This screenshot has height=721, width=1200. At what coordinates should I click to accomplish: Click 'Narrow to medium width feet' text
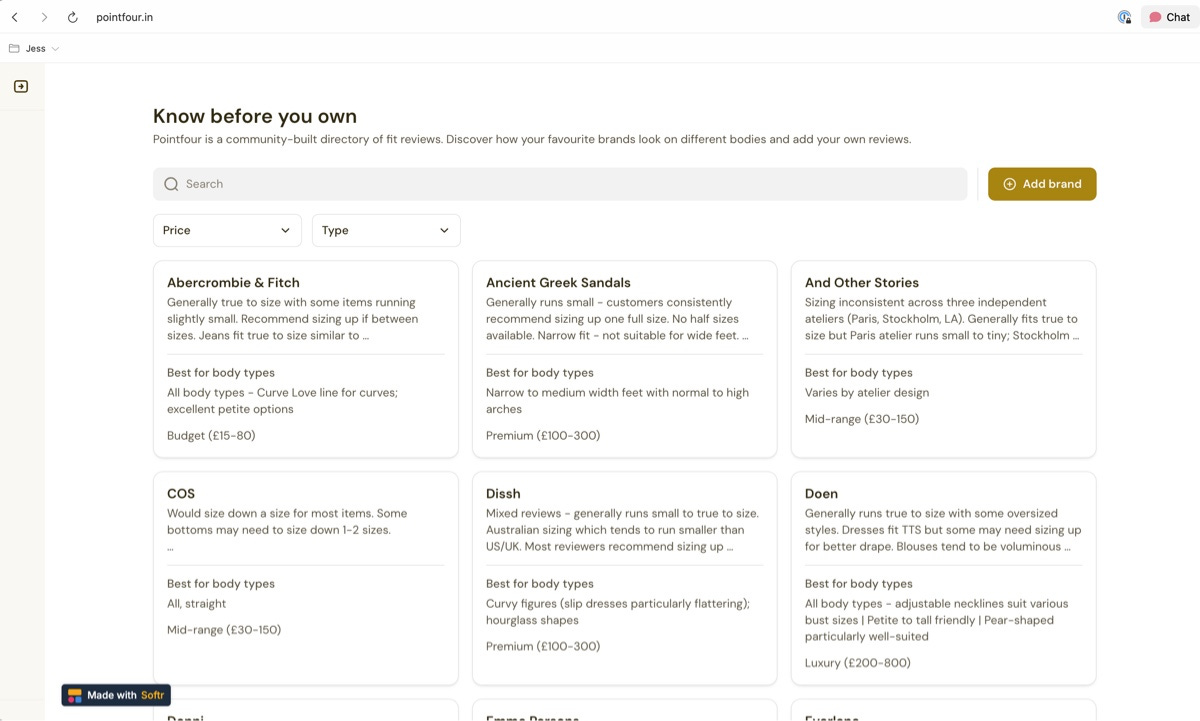click(x=617, y=401)
